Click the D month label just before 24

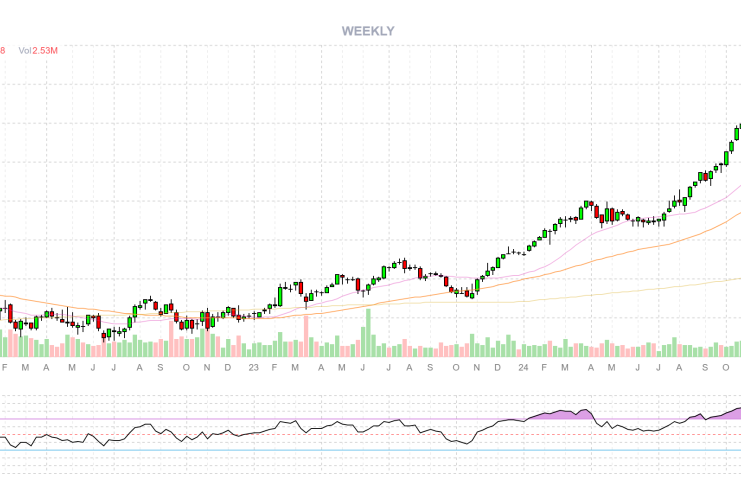click(499, 367)
